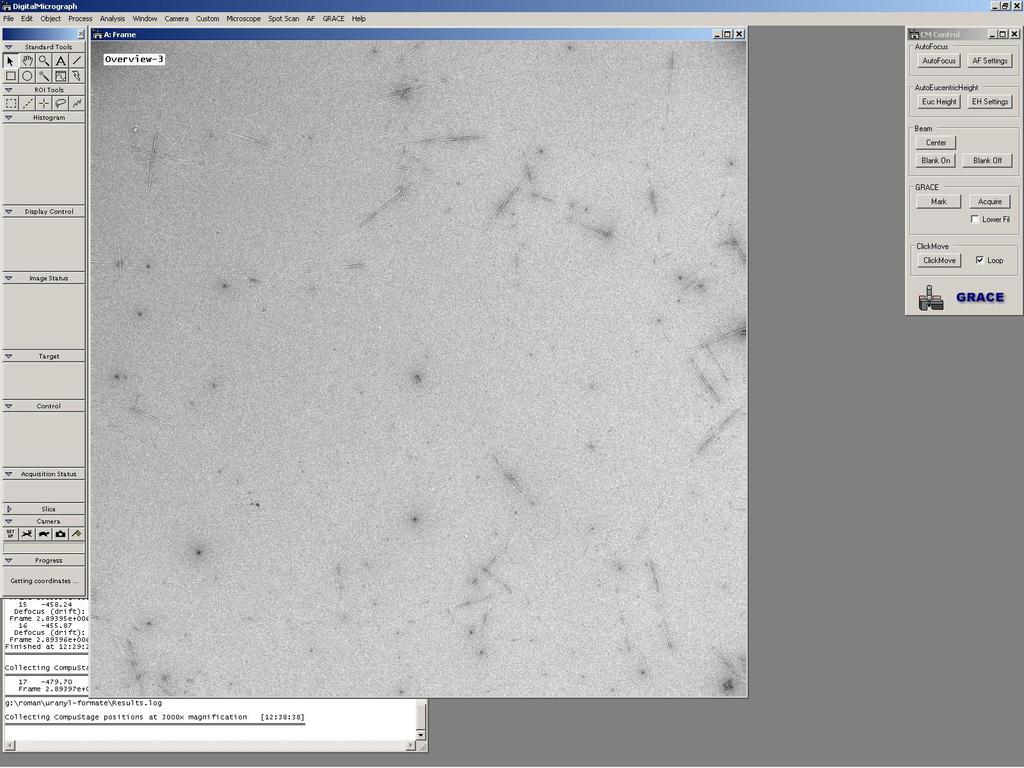Click the AutoFocus button
The image size is (1024, 768).
[x=938, y=61]
